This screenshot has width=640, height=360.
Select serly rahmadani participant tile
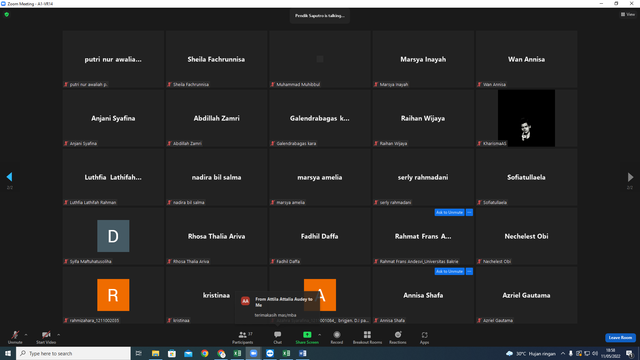(423, 177)
